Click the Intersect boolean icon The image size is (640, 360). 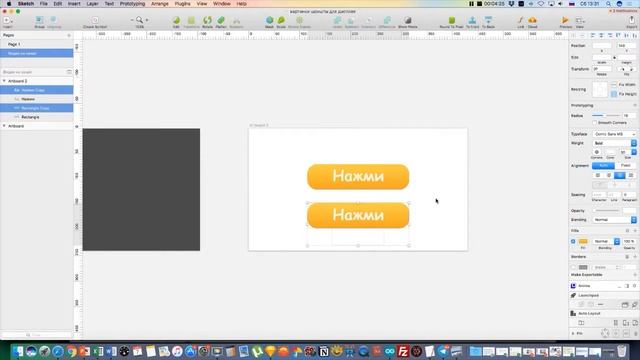click(x=368, y=21)
